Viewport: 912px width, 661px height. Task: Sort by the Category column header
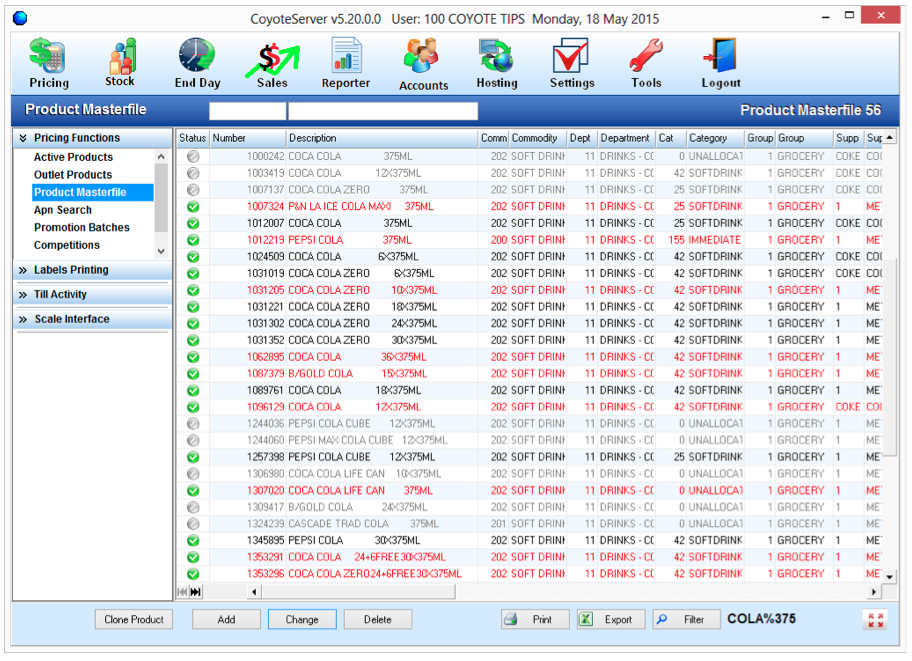[x=715, y=138]
